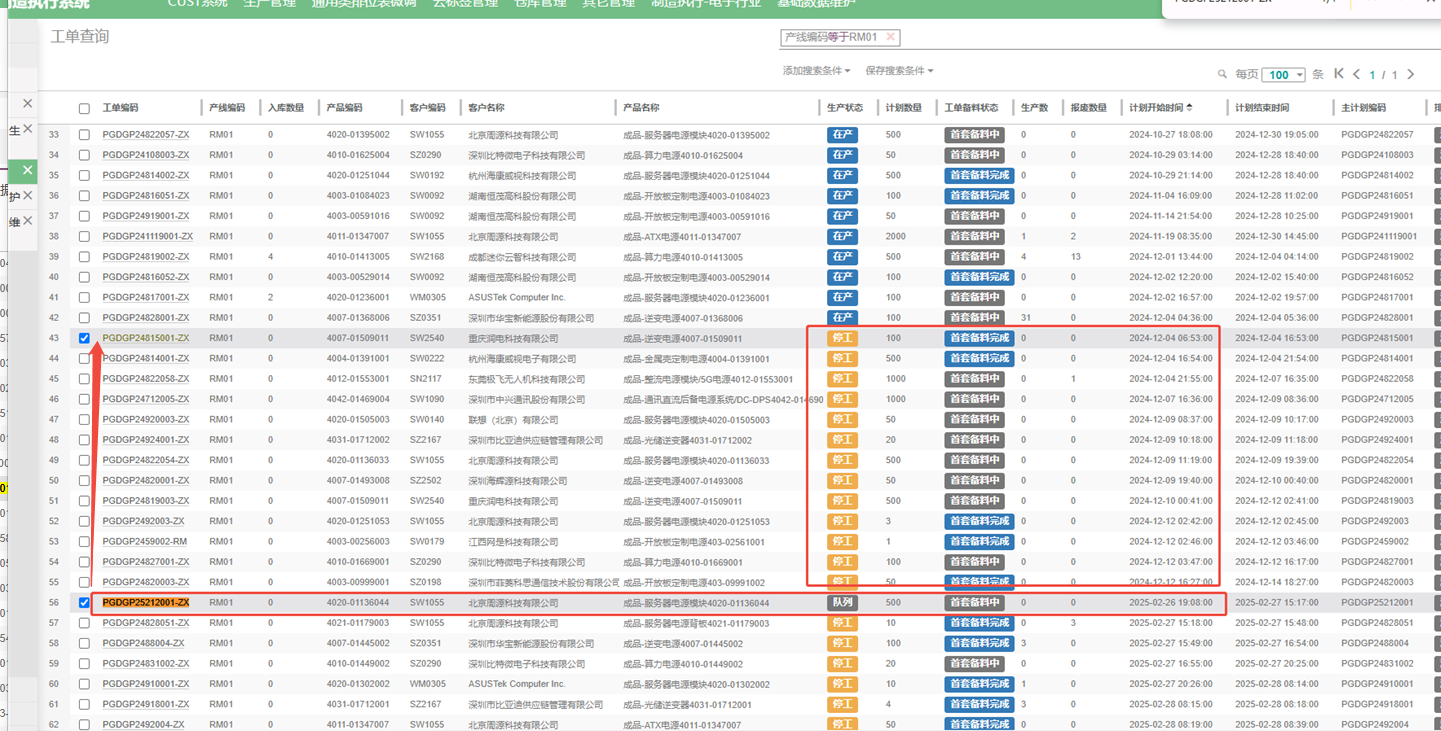Select main plan code PGDGP24712005

point(1377,399)
